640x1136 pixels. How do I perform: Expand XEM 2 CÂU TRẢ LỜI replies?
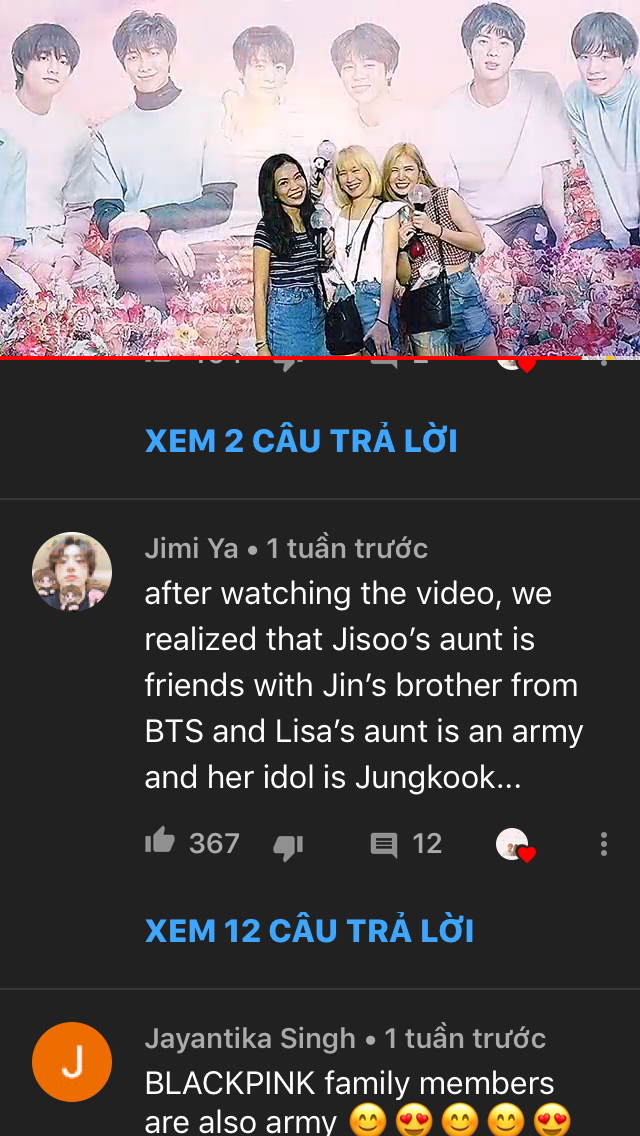coord(302,440)
